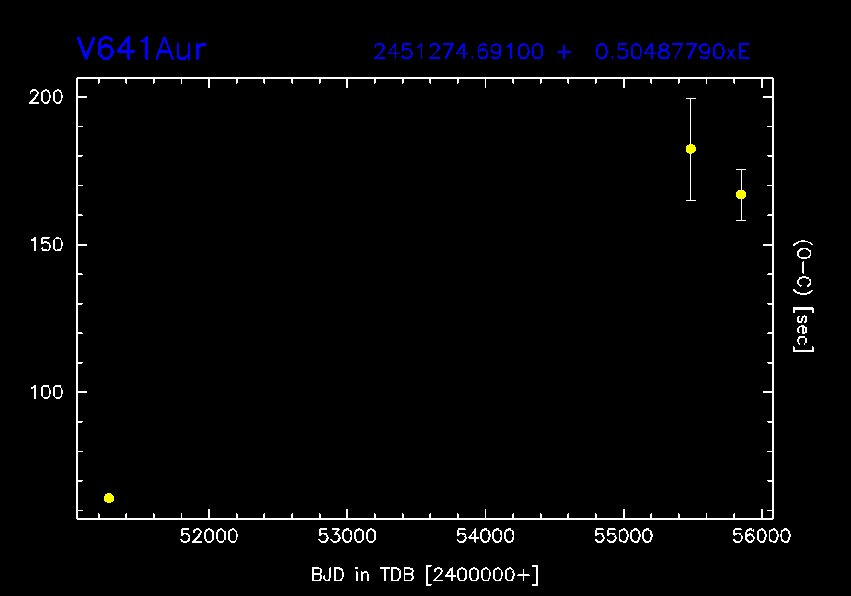Viewport: 851px width, 596px height.
Task: Click the rotated (O-C) [sec] axis label
Action: tap(802, 296)
